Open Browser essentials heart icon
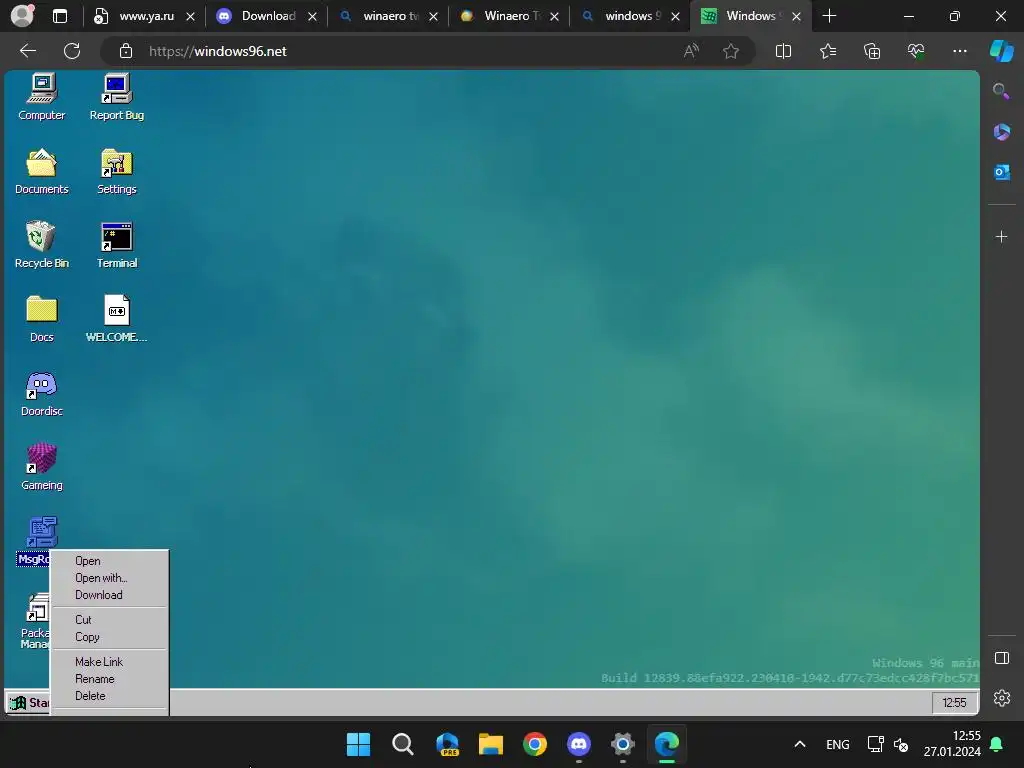 pos(916,51)
